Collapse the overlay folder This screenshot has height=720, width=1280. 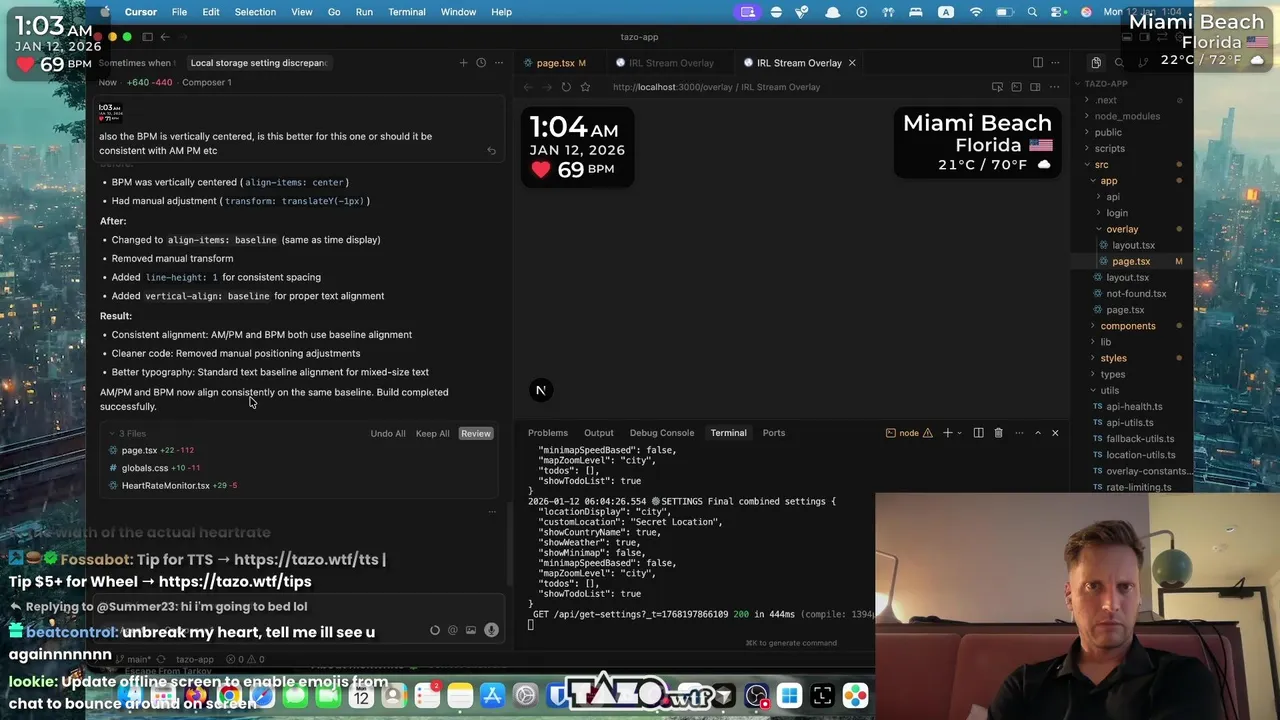[1122, 229]
